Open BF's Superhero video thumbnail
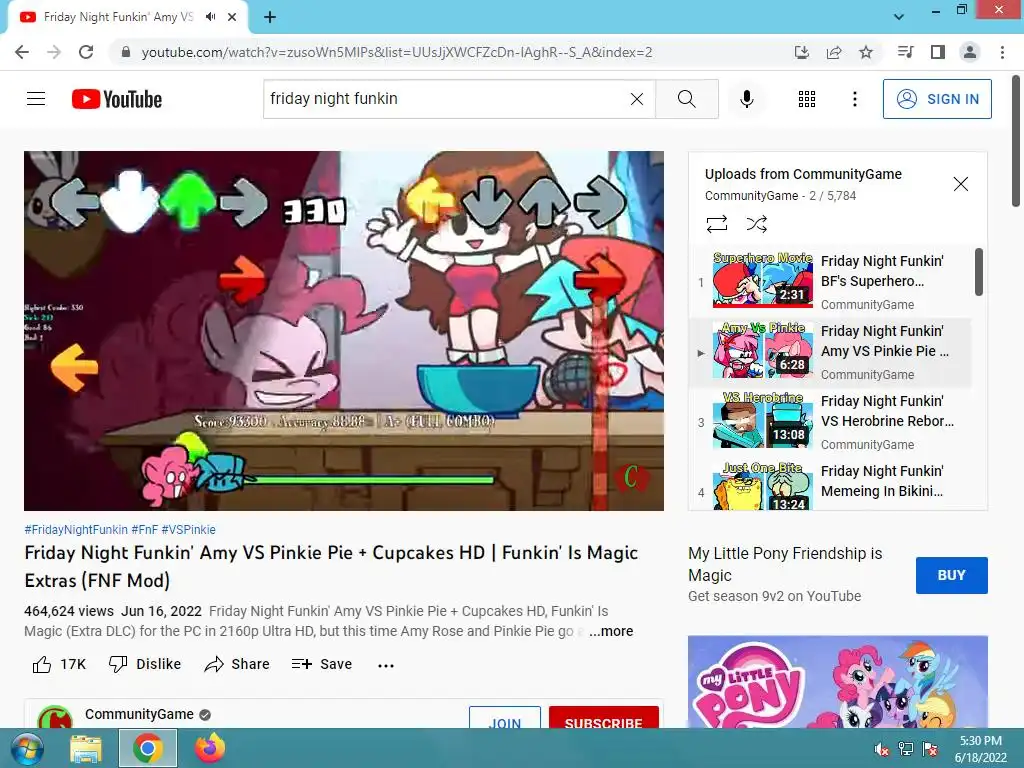Screen dimensions: 1024x768 [x=763, y=280]
